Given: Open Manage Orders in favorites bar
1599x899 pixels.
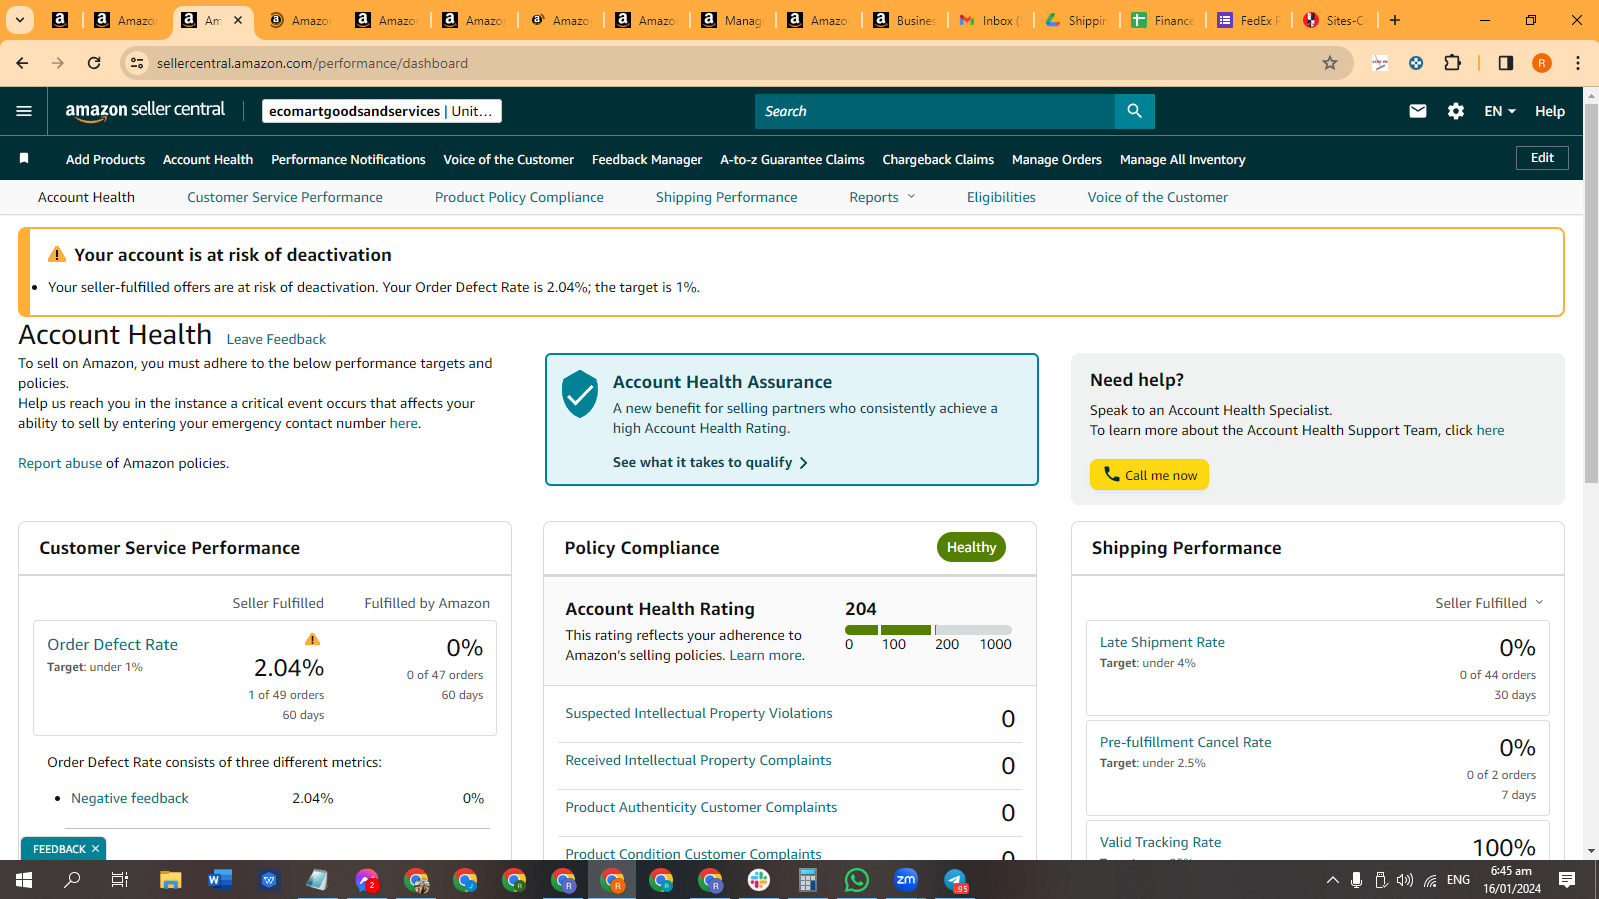Looking at the screenshot, I should [x=1057, y=159].
